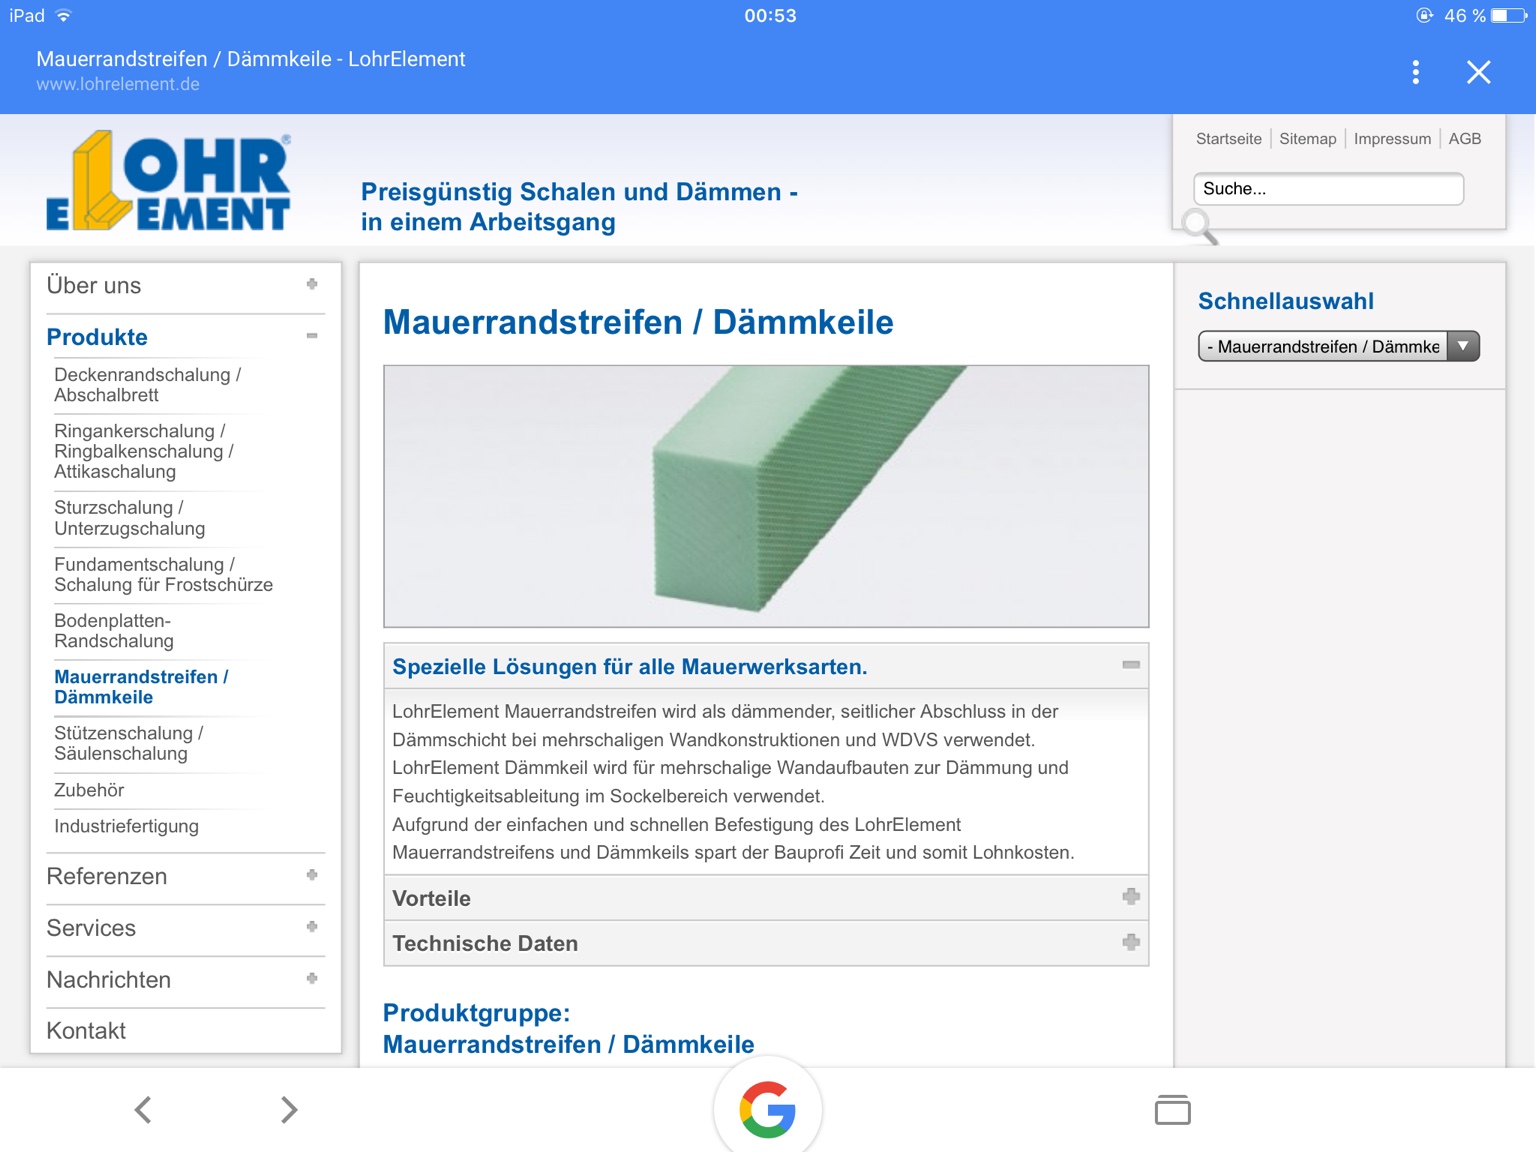Tap the rotation lock status icon
1536x1152 pixels.
tap(1424, 15)
